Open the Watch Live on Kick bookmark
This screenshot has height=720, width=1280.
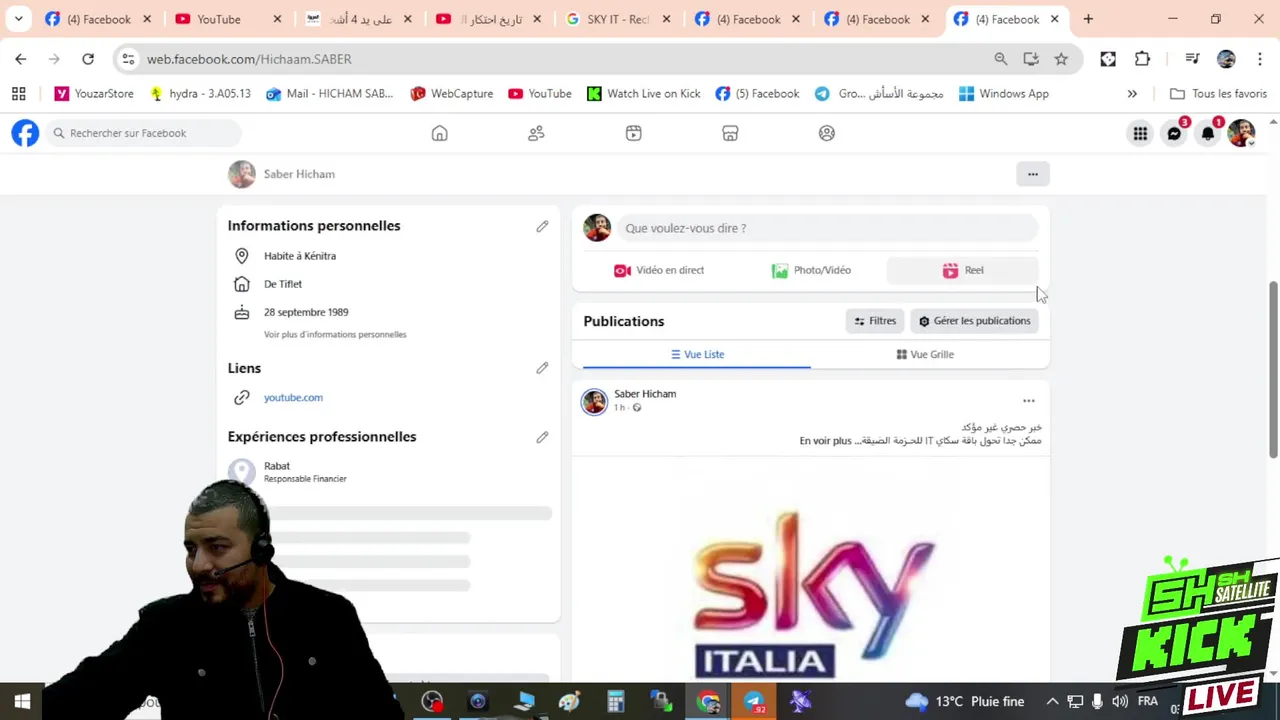[643, 94]
